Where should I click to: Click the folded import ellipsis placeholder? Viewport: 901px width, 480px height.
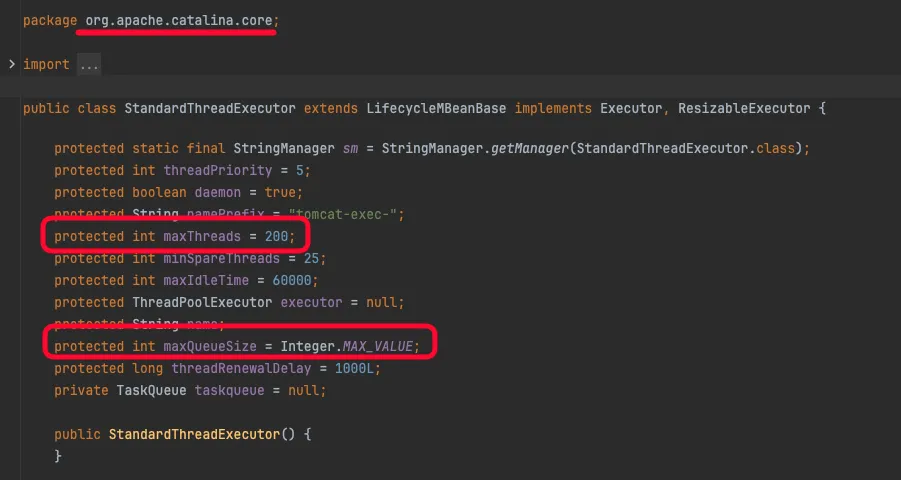(x=89, y=64)
